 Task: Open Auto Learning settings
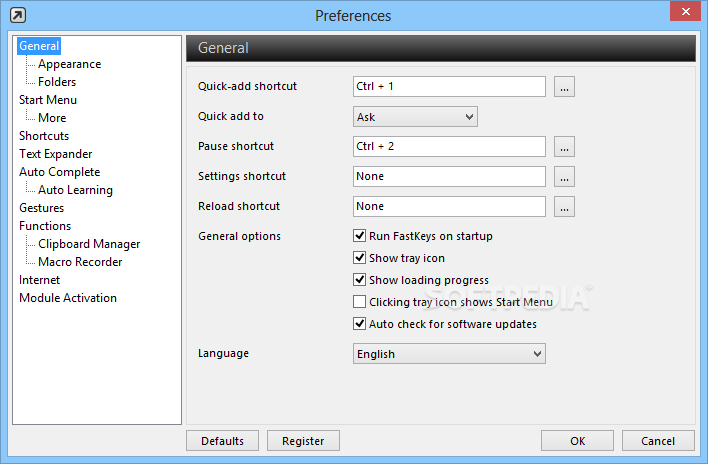(75, 190)
